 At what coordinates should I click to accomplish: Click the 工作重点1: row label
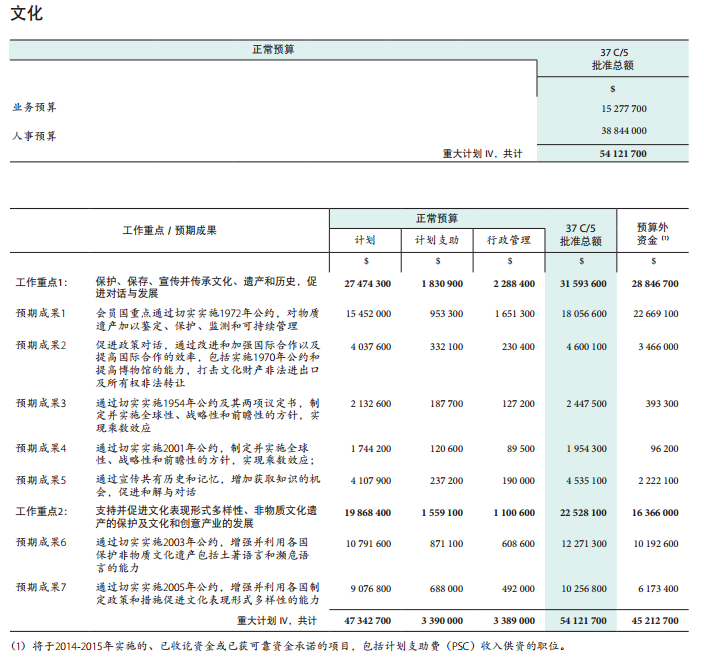coord(41,283)
